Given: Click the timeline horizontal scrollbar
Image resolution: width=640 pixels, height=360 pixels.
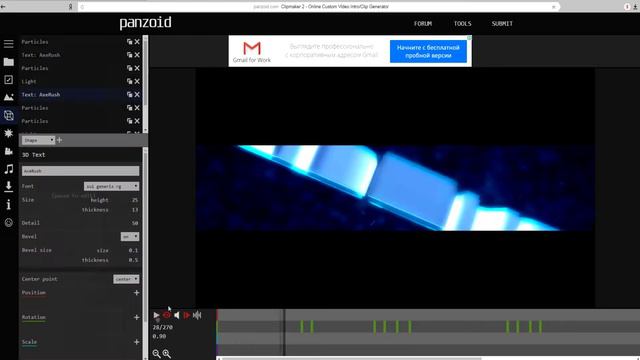Looking at the screenshot, I should click(x=351, y=358).
